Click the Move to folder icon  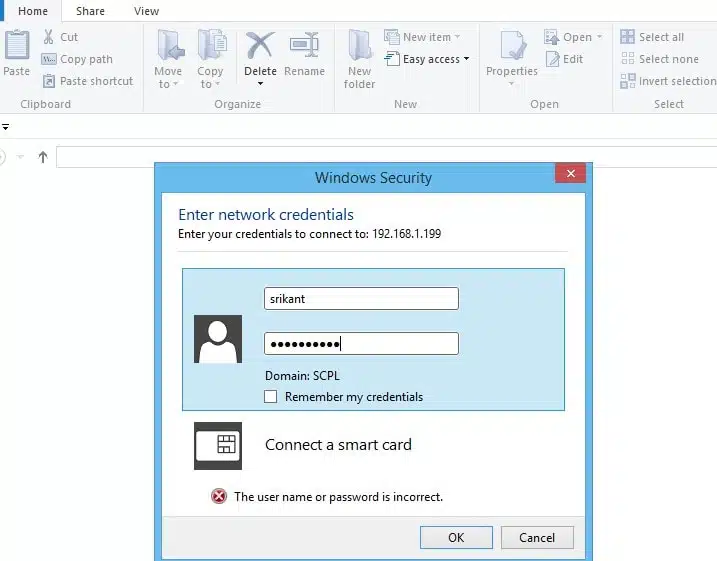click(x=170, y=45)
